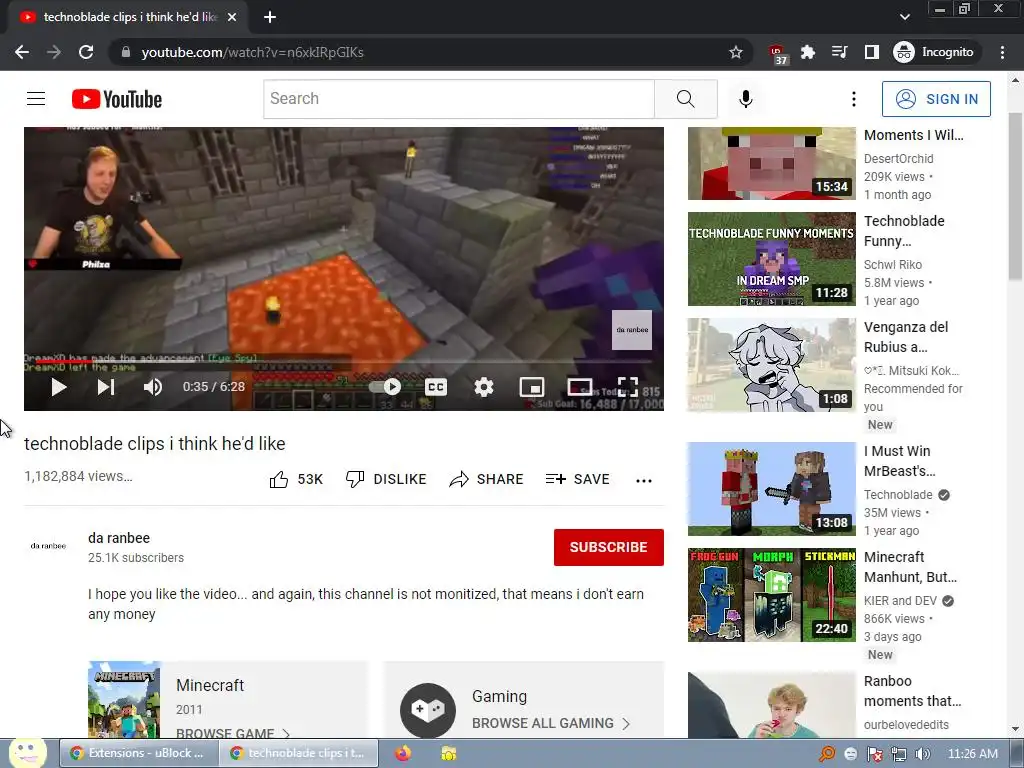Open Chrome three-dot menu

click(1002, 52)
